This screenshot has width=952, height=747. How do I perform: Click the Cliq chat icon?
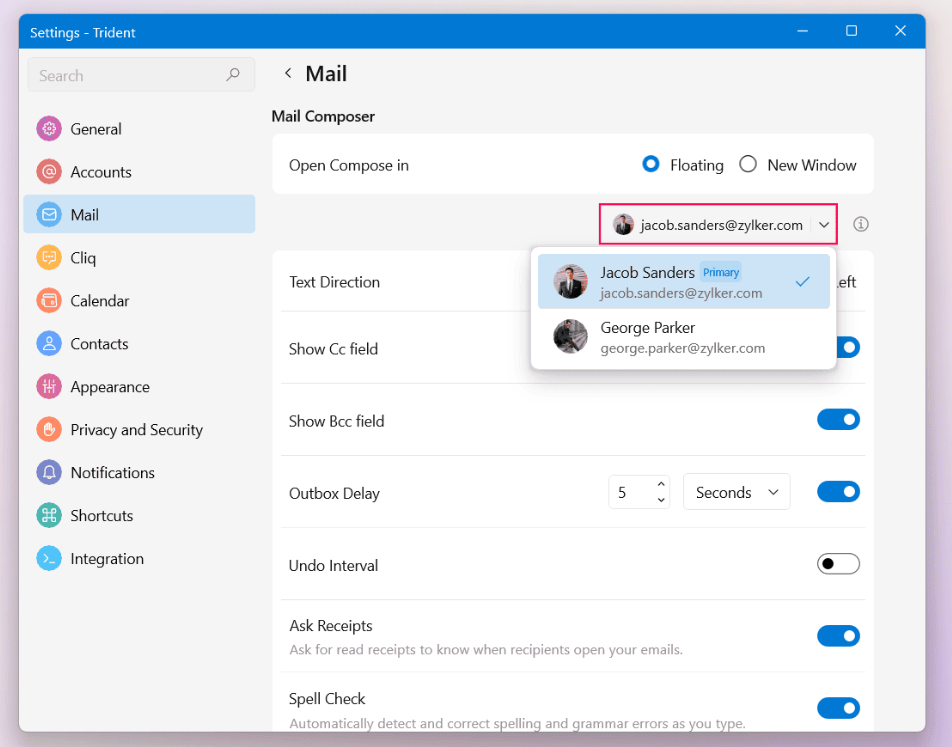[49, 258]
